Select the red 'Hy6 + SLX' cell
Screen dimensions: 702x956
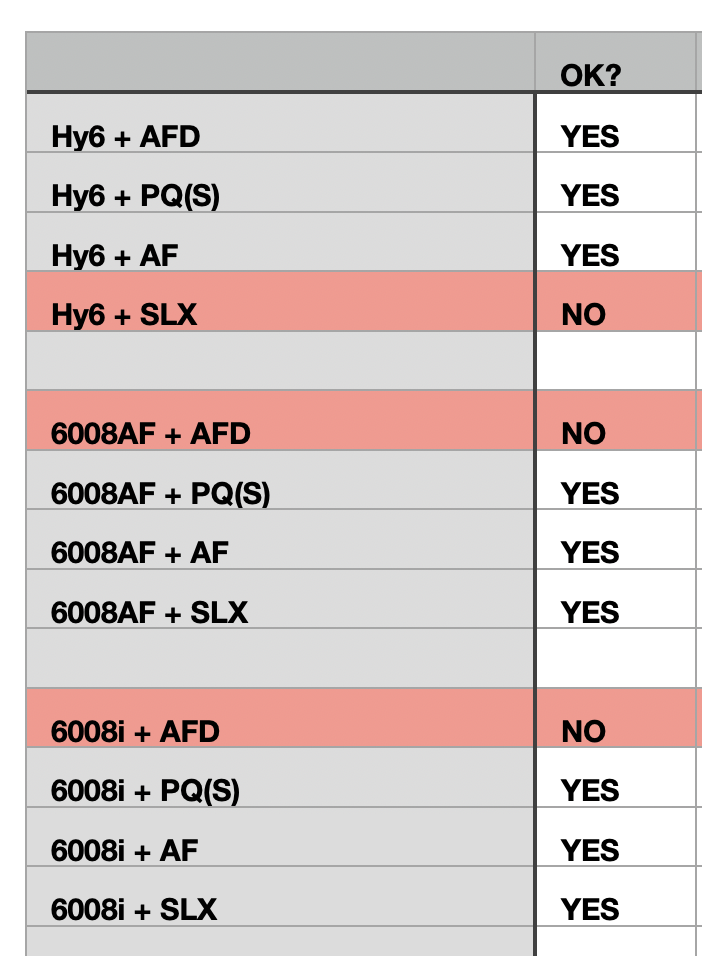280,314
